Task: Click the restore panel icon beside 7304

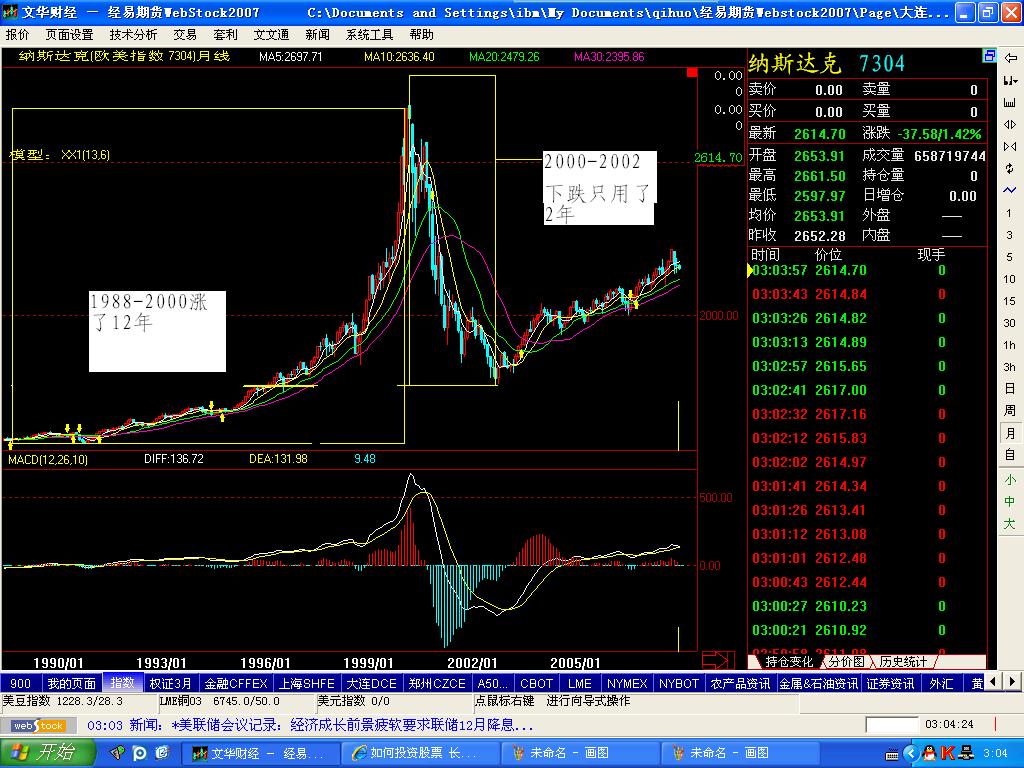Action: (988, 58)
